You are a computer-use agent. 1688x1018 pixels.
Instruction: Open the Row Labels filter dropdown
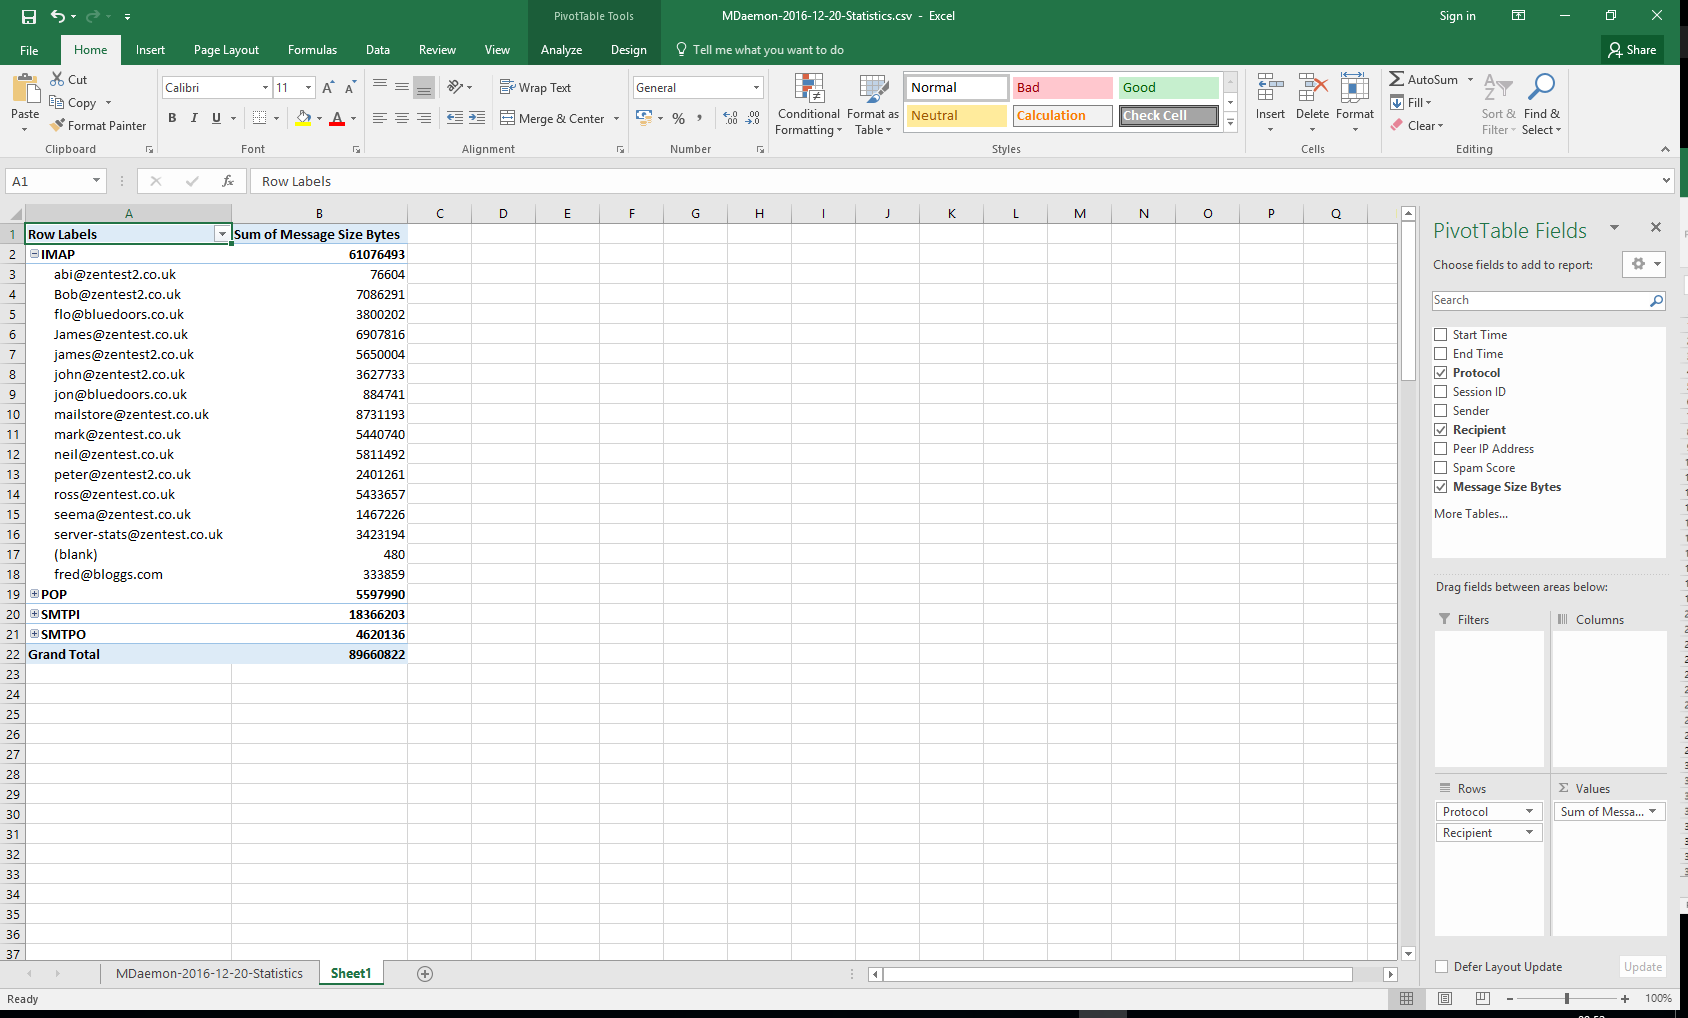point(222,234)
